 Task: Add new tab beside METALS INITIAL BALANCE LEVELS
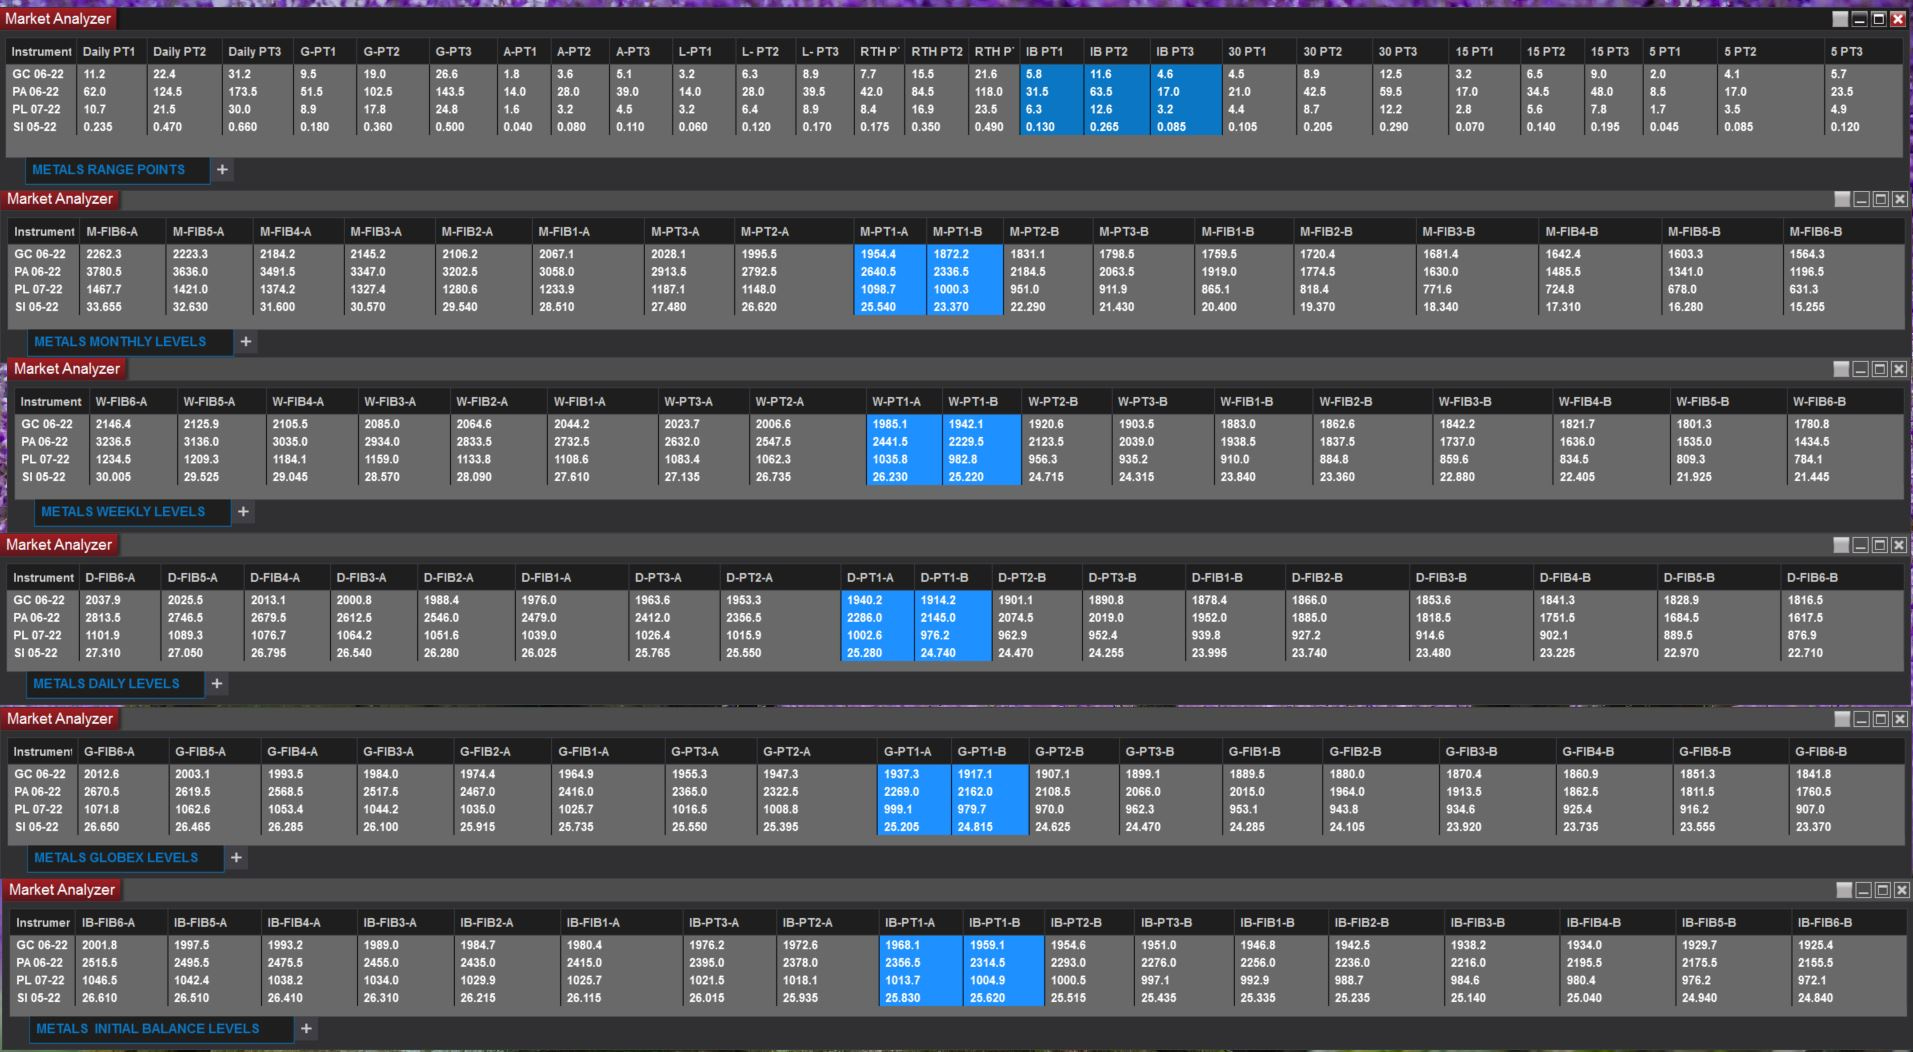[306, 1029]
